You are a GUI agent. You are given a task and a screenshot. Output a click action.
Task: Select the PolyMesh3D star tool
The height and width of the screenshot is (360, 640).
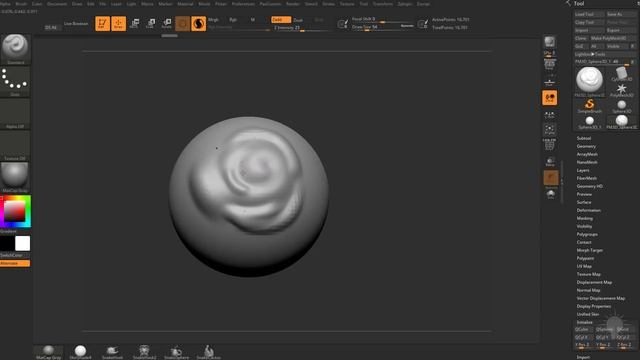pos(622,90)
